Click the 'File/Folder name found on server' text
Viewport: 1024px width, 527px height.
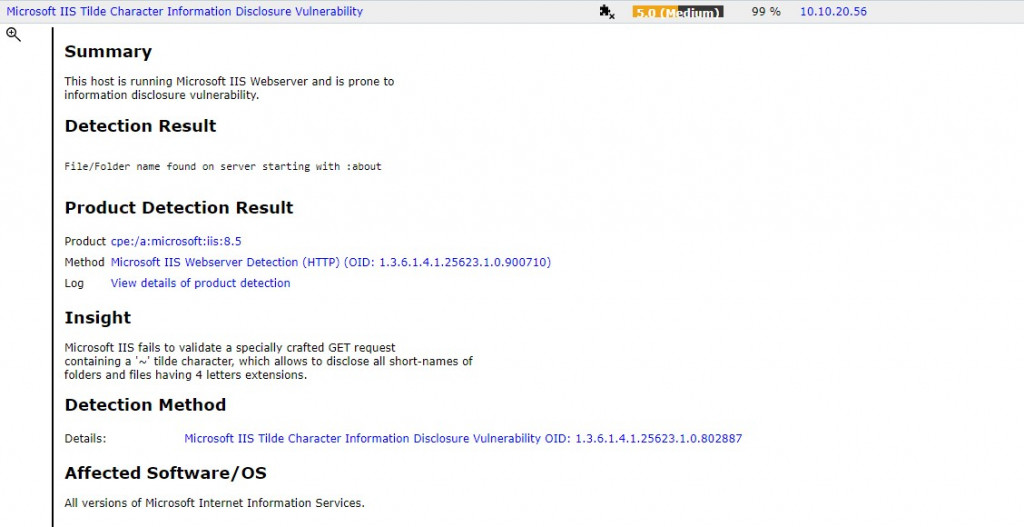point(223,167)
